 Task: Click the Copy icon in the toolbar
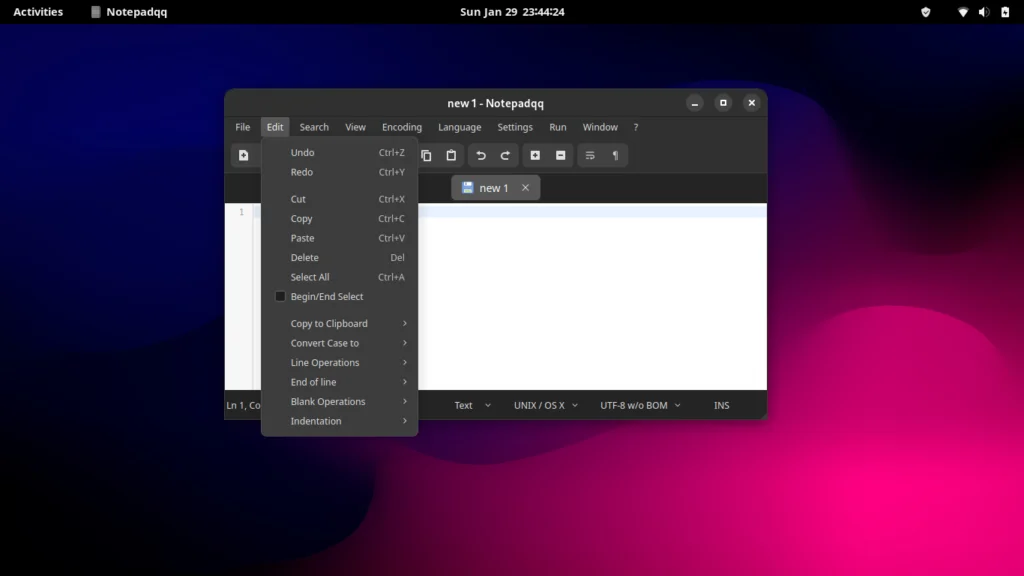click(x=426, y=155)
